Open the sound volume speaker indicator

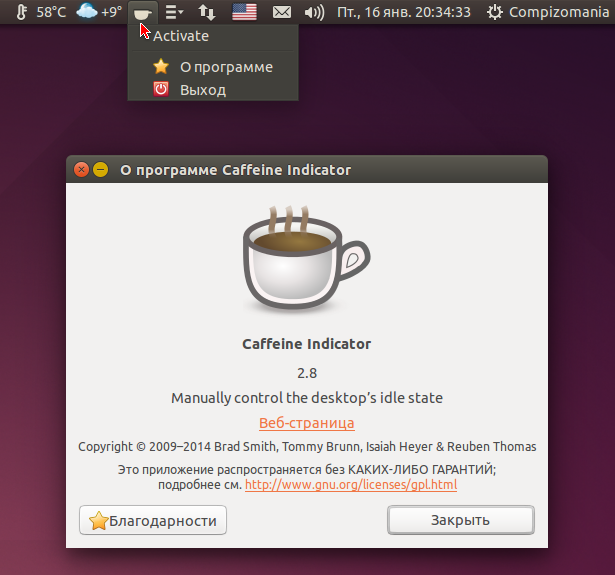(x=315, y=13)
